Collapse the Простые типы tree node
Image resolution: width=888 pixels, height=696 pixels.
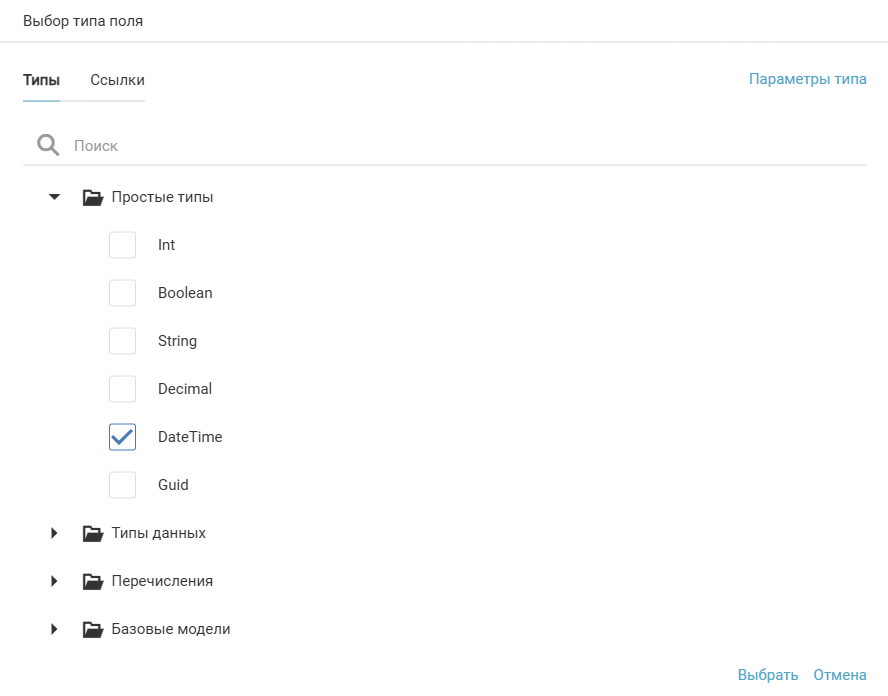55,198
